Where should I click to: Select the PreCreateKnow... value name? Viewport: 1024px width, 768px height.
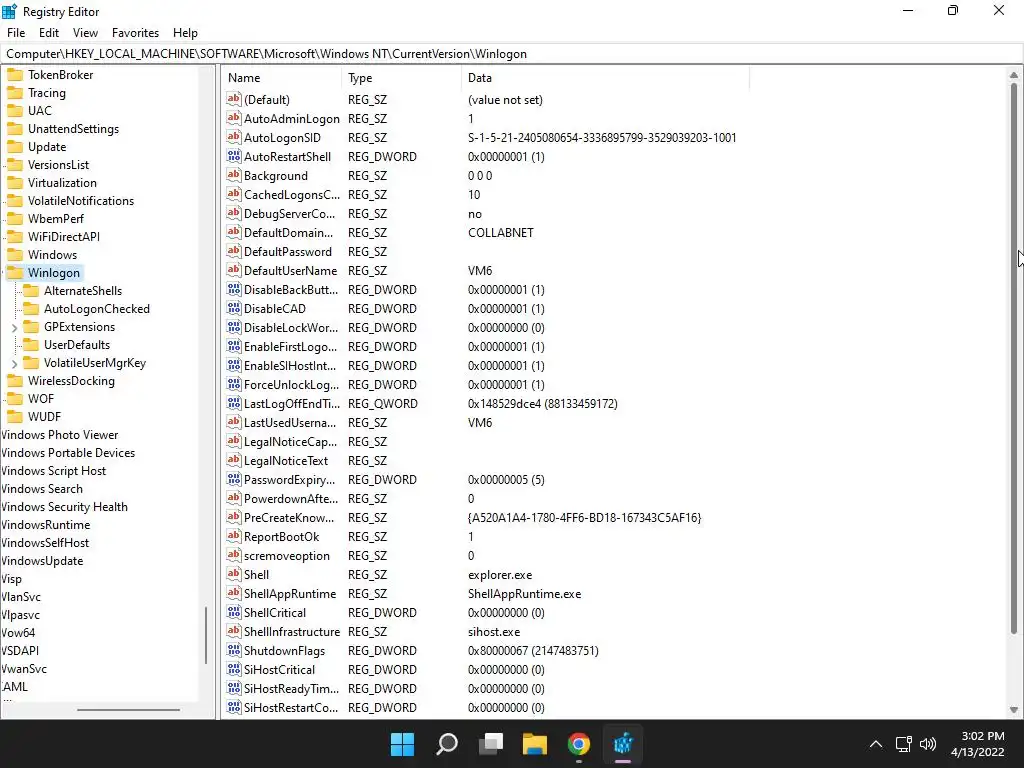[x=289, y=517]
